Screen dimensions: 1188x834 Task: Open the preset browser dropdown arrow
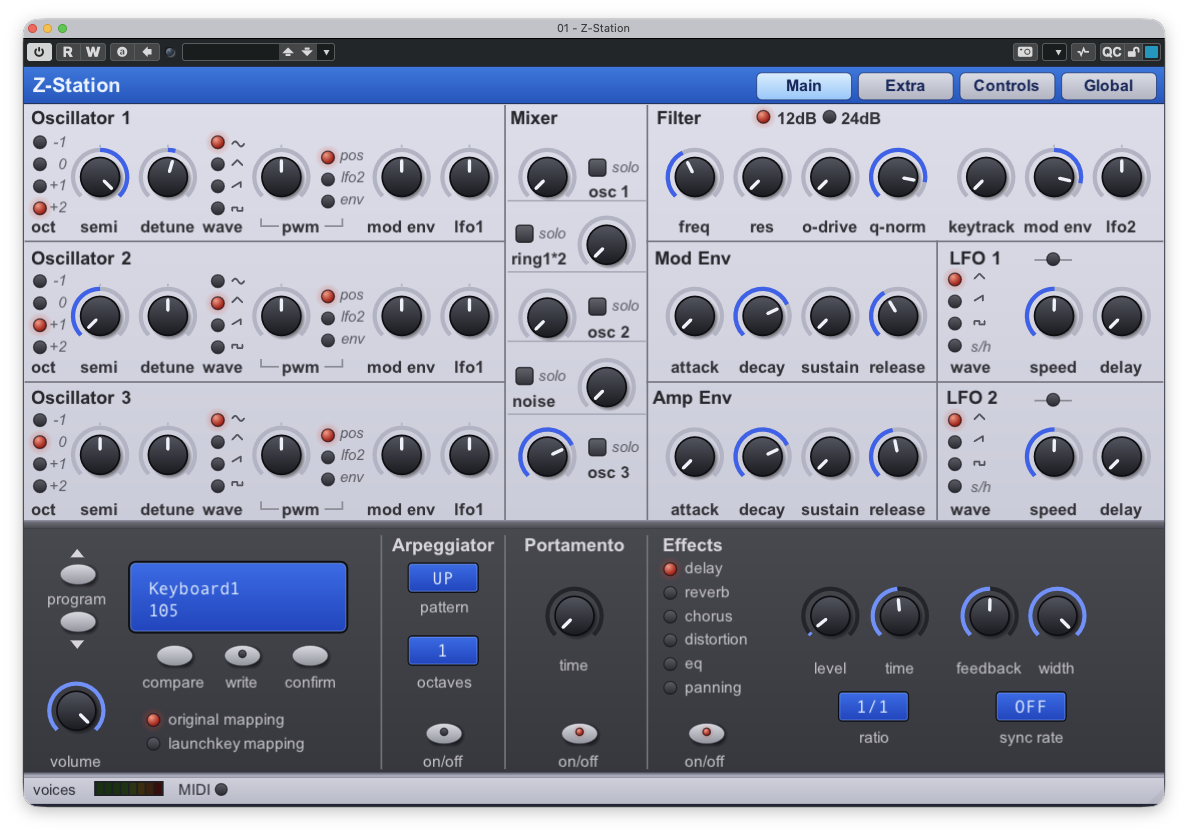pyautogui.click(x=327, y=52)
